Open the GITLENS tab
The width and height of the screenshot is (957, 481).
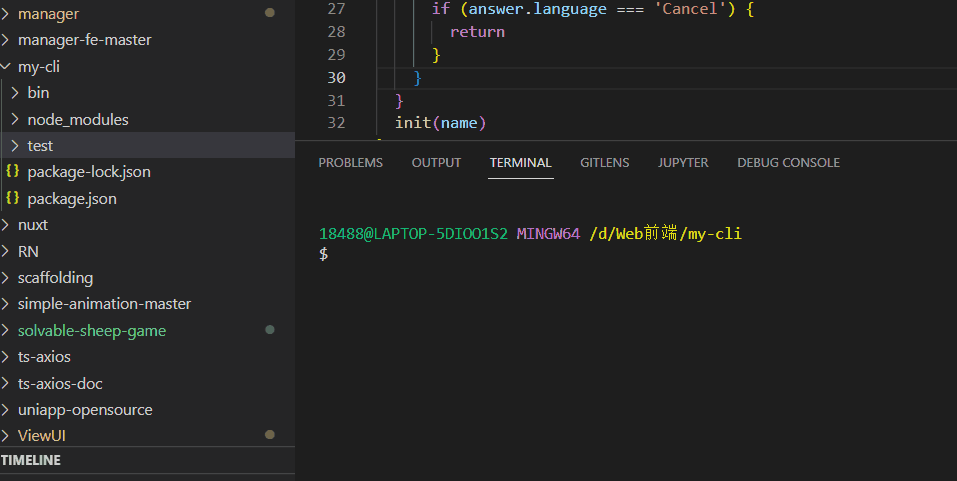[605, 162]
